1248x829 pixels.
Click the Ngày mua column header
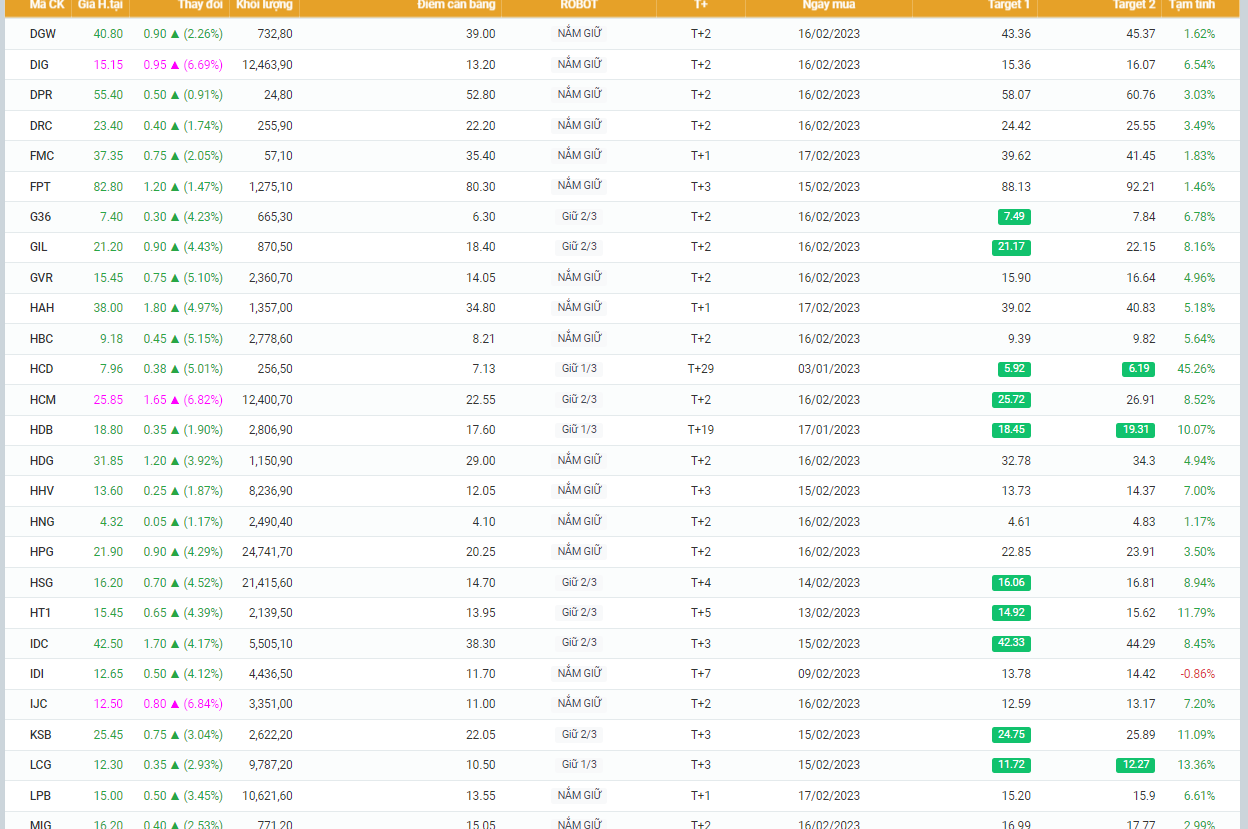[829, 5]
